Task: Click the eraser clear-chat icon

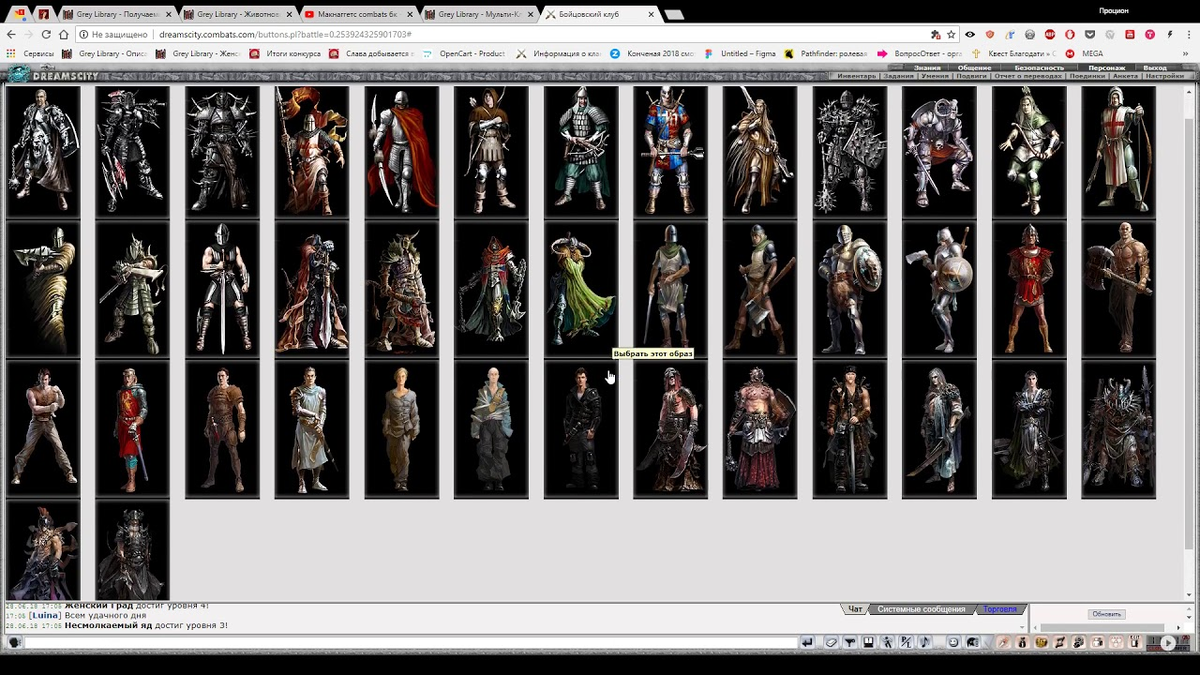Action: pyautogui.click(x=832, y=643)
